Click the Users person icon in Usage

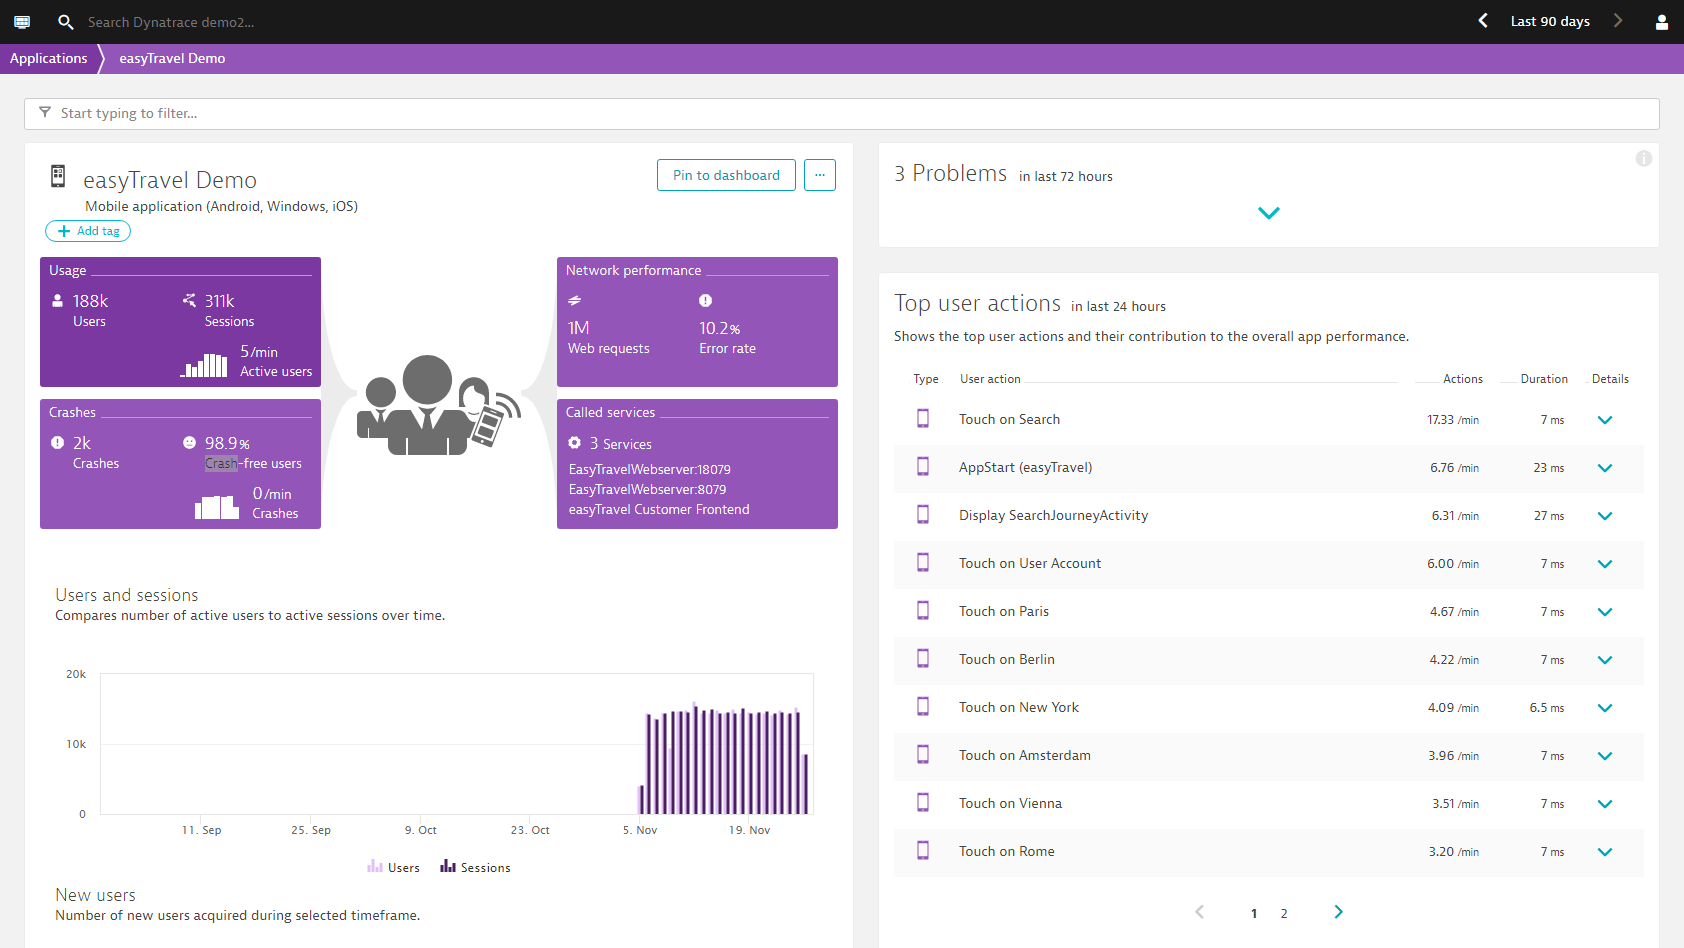[57, 300]
